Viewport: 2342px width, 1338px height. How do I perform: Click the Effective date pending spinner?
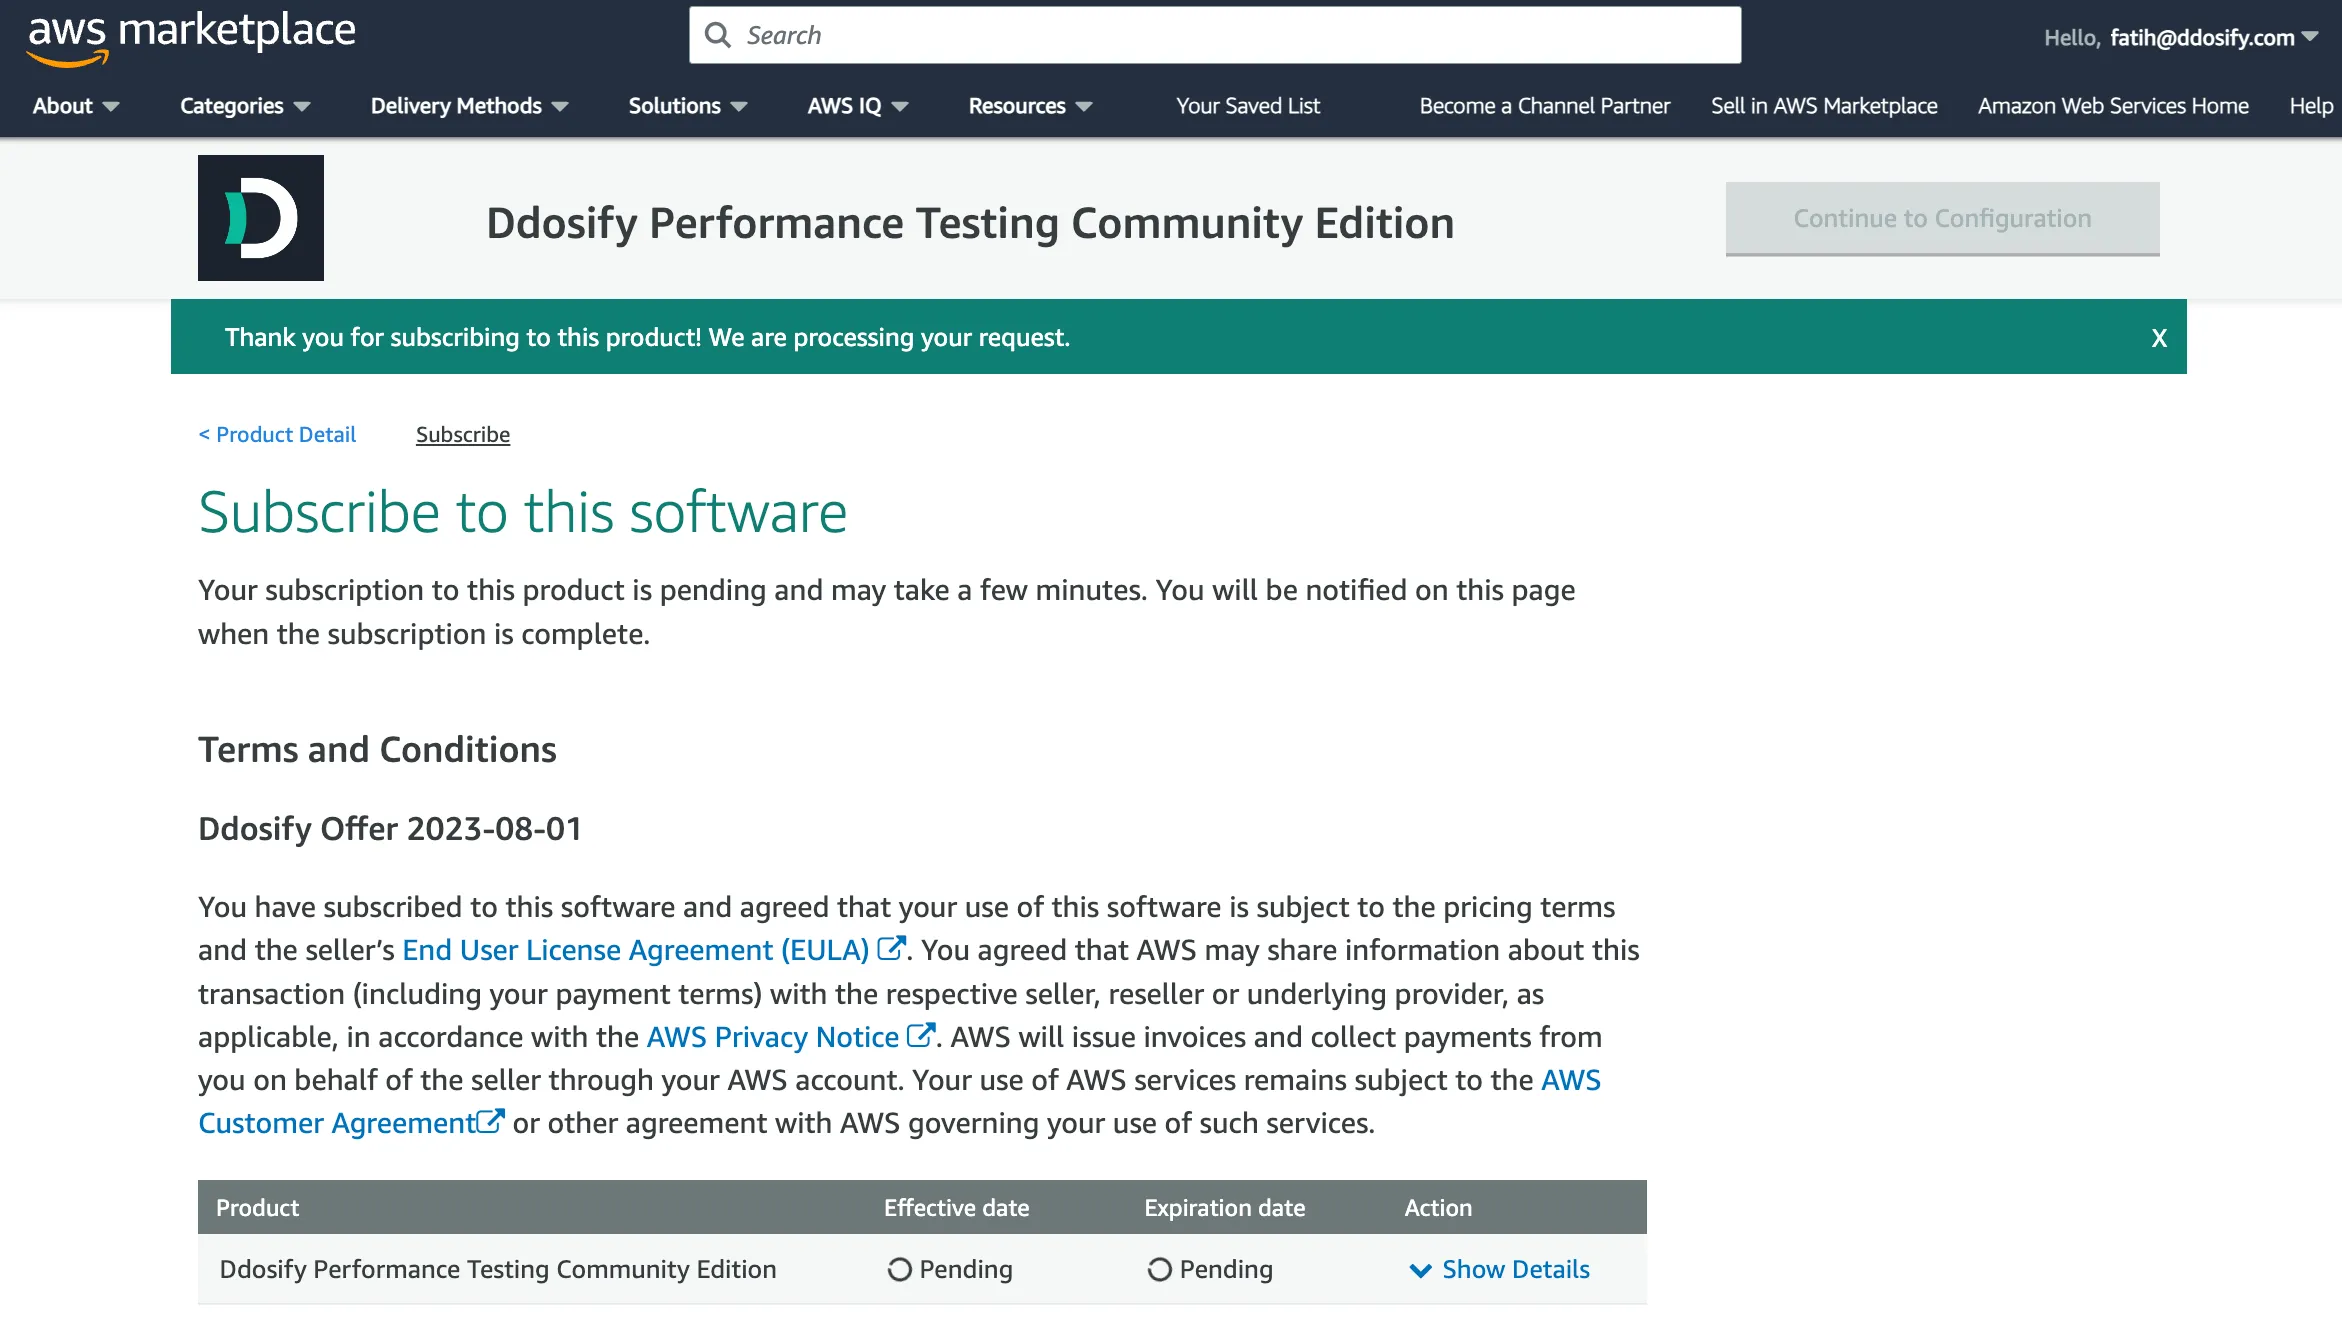[x=899, y=1269]
